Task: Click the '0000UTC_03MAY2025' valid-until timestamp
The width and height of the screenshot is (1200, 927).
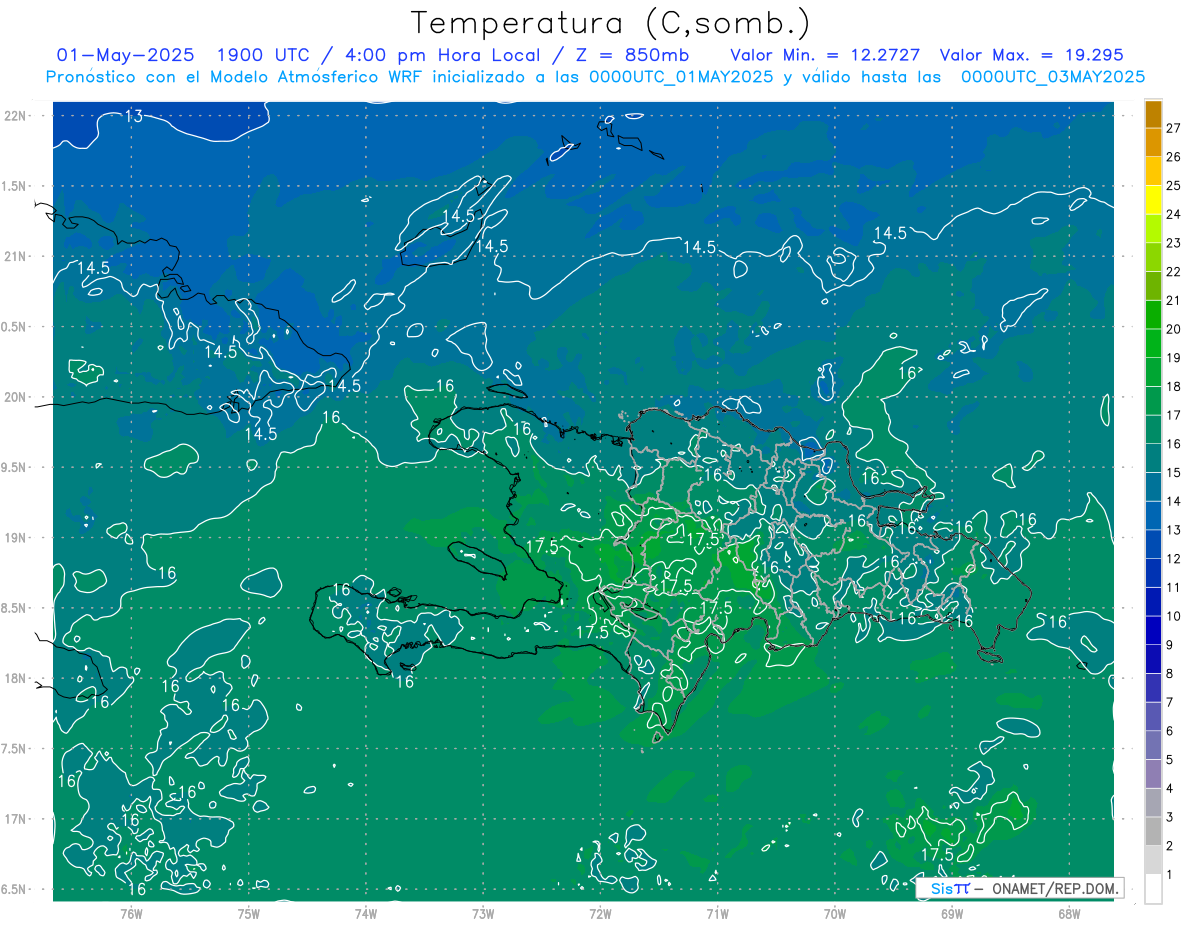Action: 1053,77
